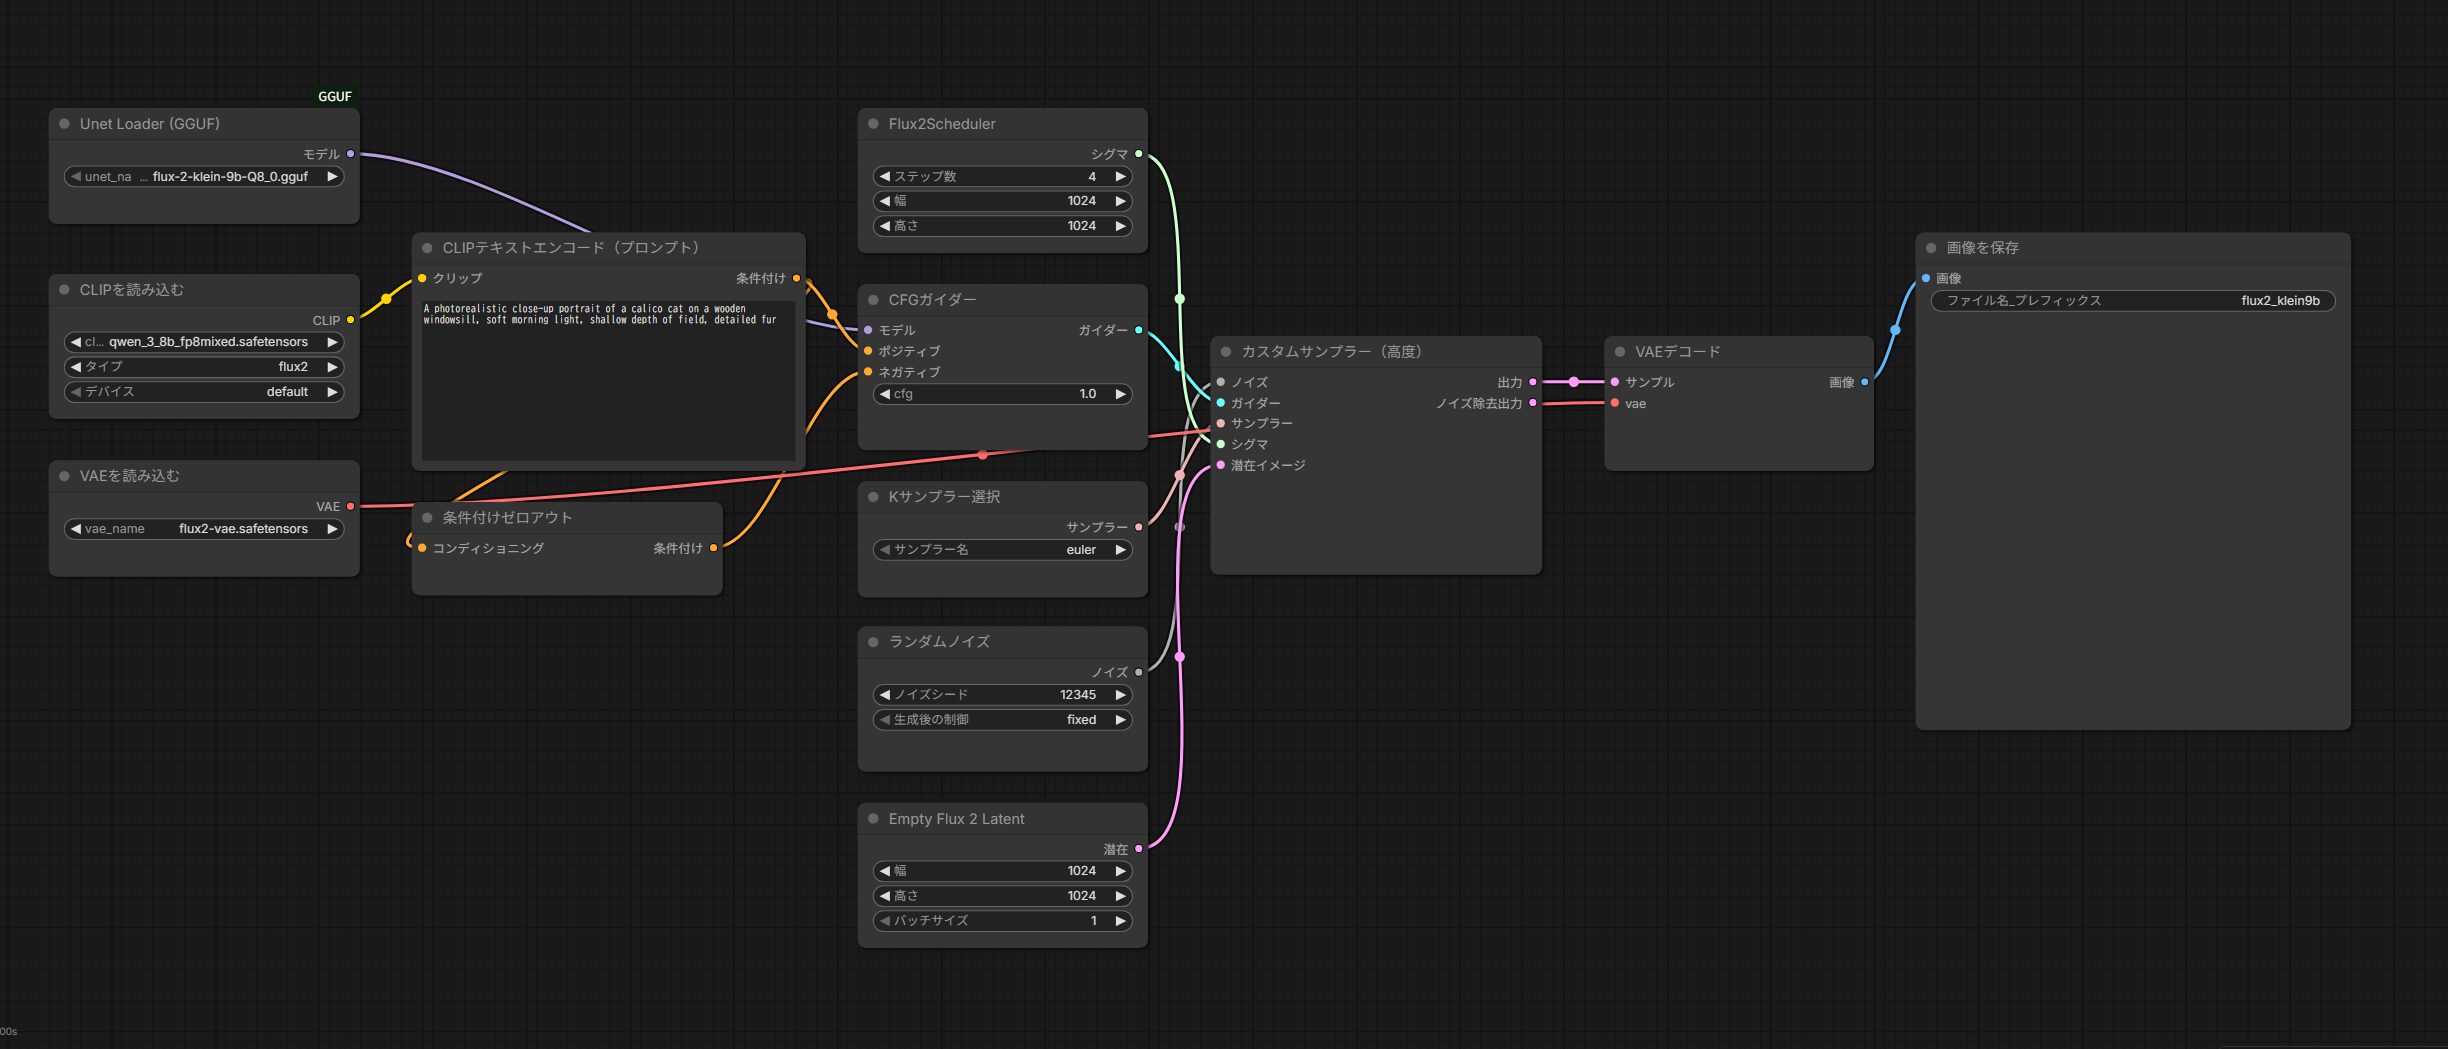2448x1049 pixels.
Task: Click the ガイダー input port on カスタムサンプラー
Action: 1220,403
